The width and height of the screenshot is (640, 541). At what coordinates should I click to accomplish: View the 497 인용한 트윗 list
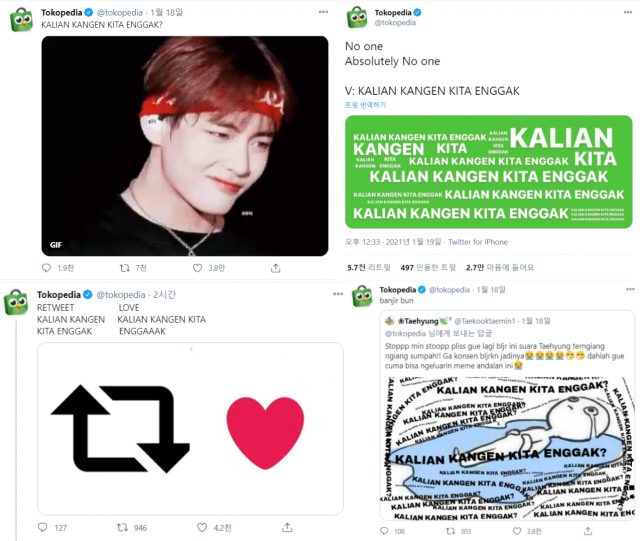[428, 267]
